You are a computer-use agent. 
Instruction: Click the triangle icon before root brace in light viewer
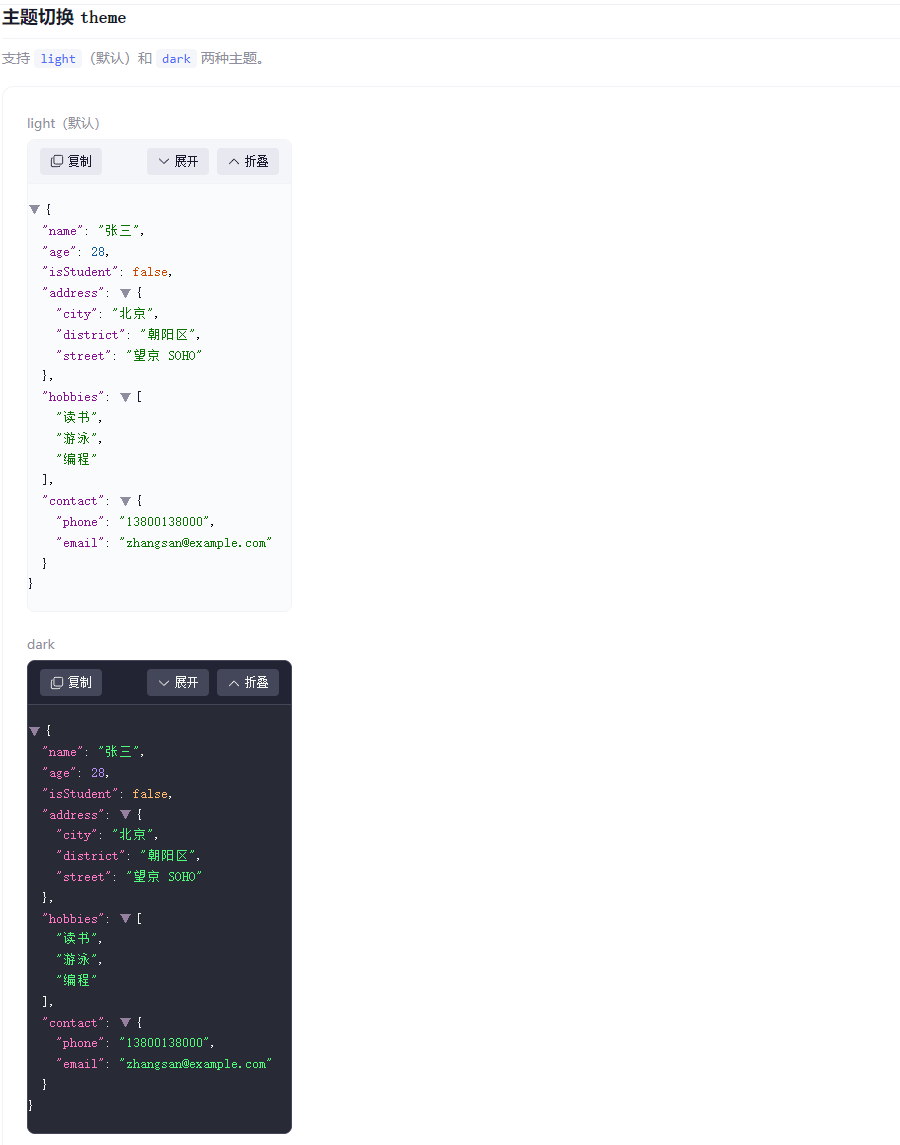(x=34, y=208)
